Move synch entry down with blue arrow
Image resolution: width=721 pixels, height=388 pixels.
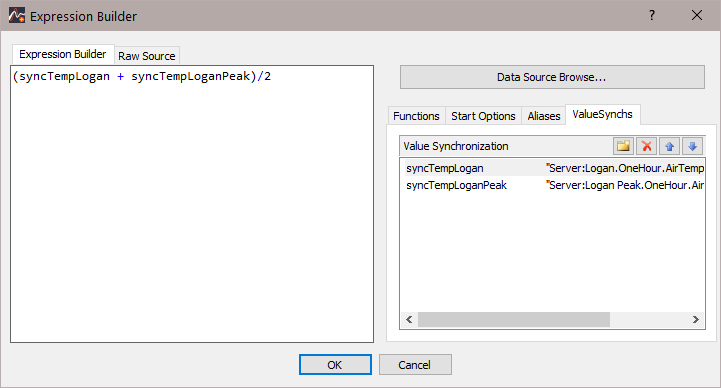(x=692, y=146)
